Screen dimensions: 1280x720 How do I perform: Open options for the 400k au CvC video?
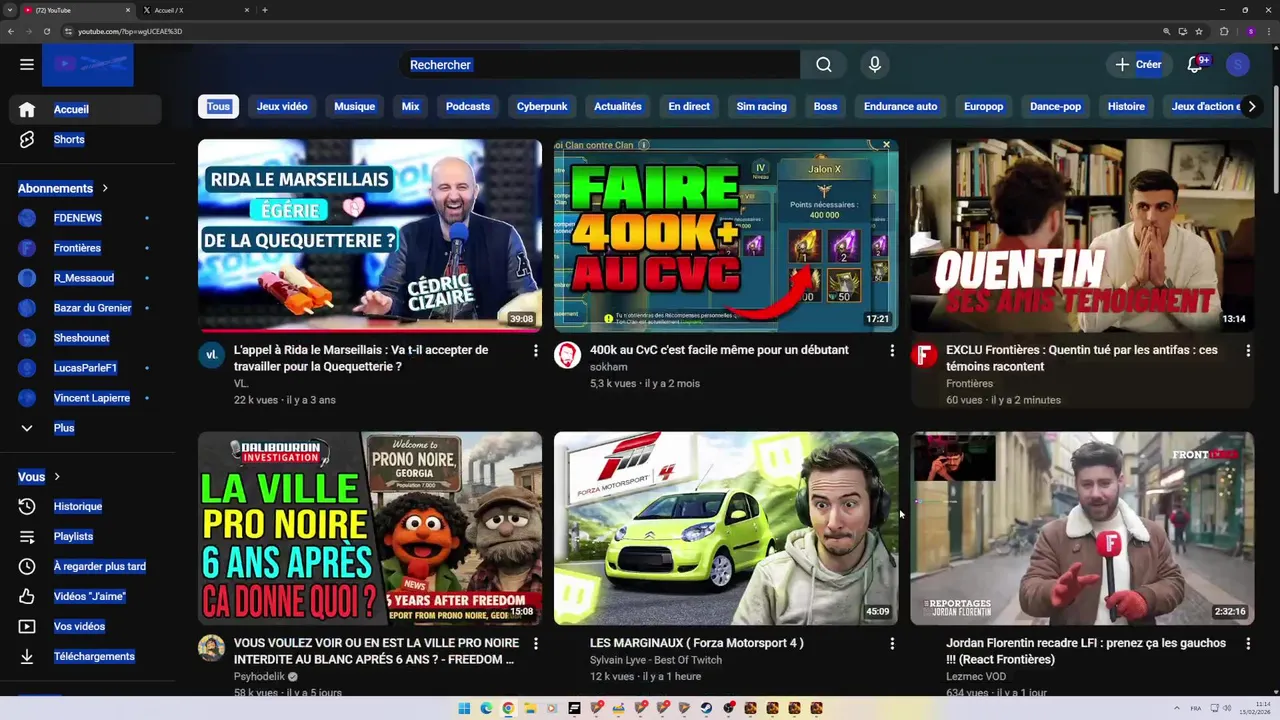[892, 351]
